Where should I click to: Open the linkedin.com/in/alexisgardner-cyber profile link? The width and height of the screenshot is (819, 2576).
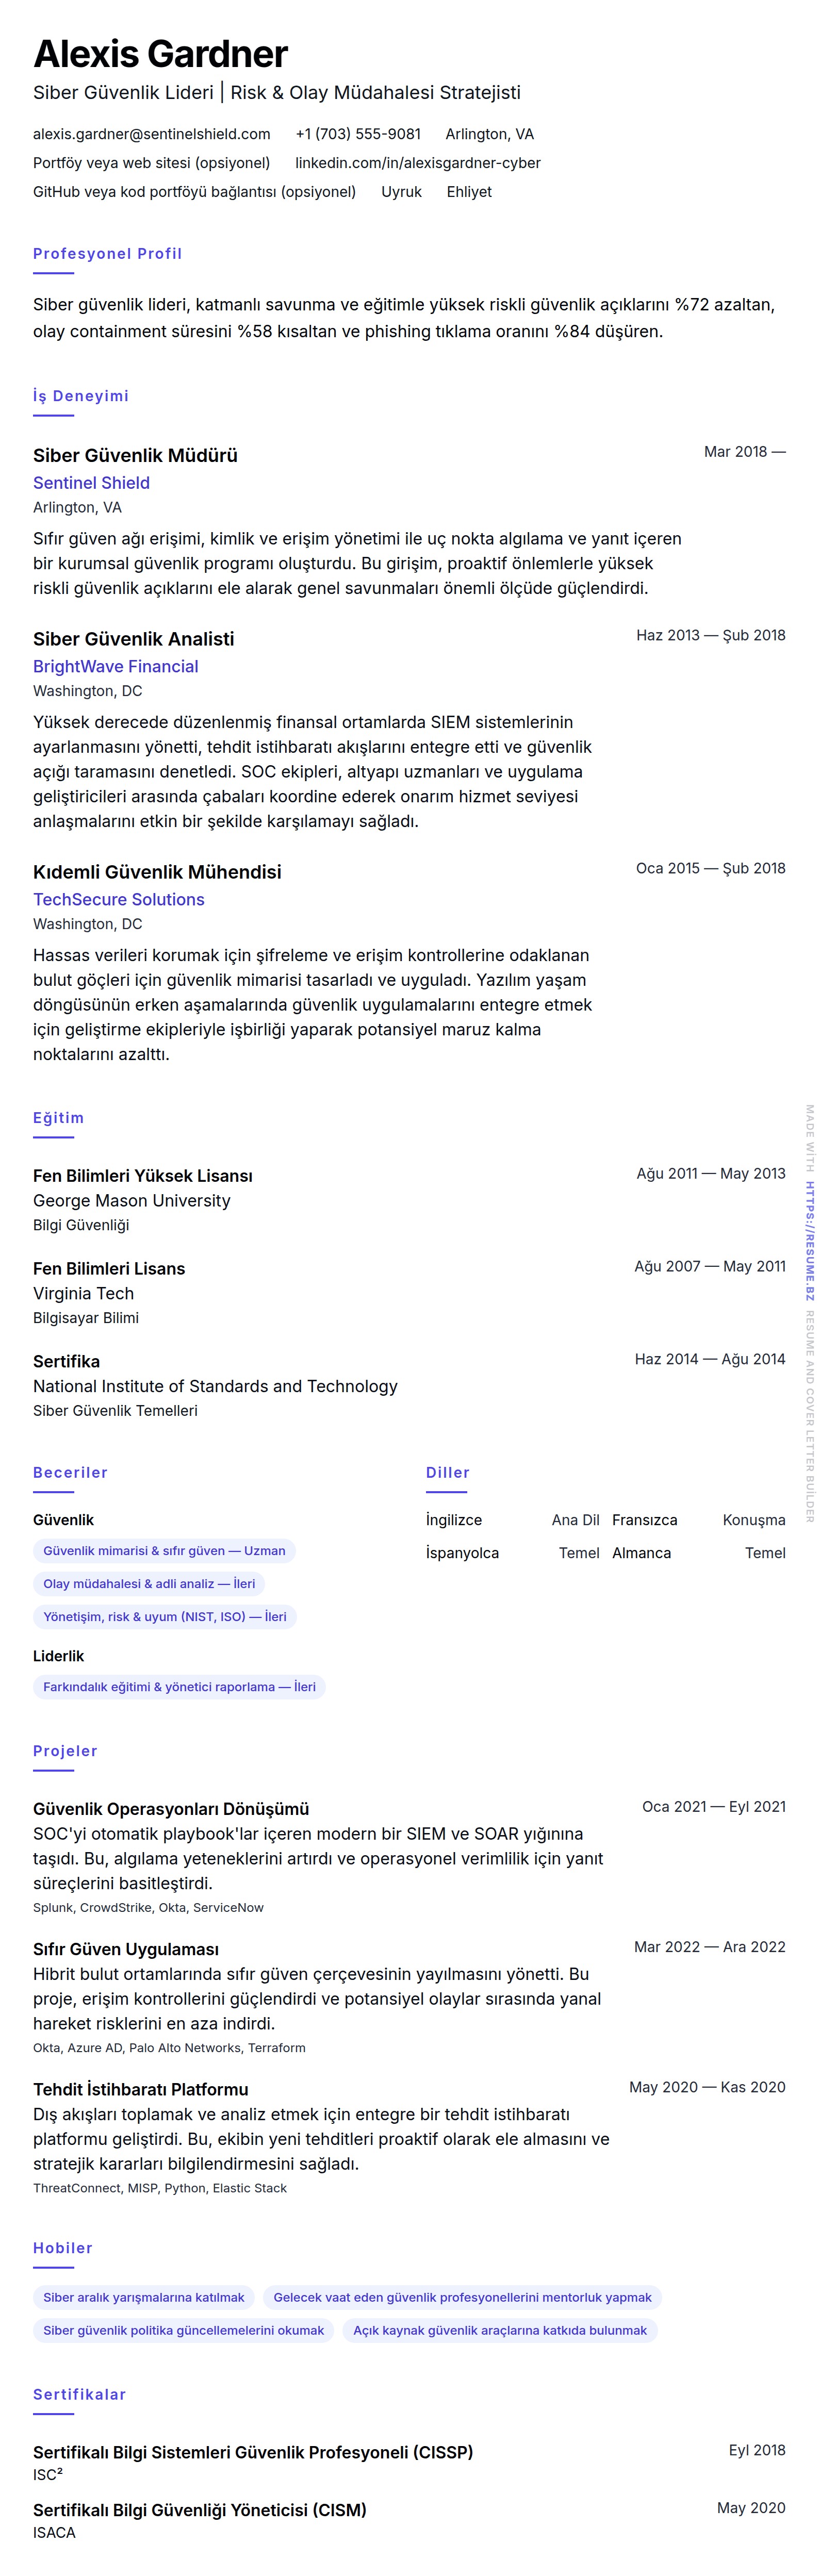coord(417,163)
